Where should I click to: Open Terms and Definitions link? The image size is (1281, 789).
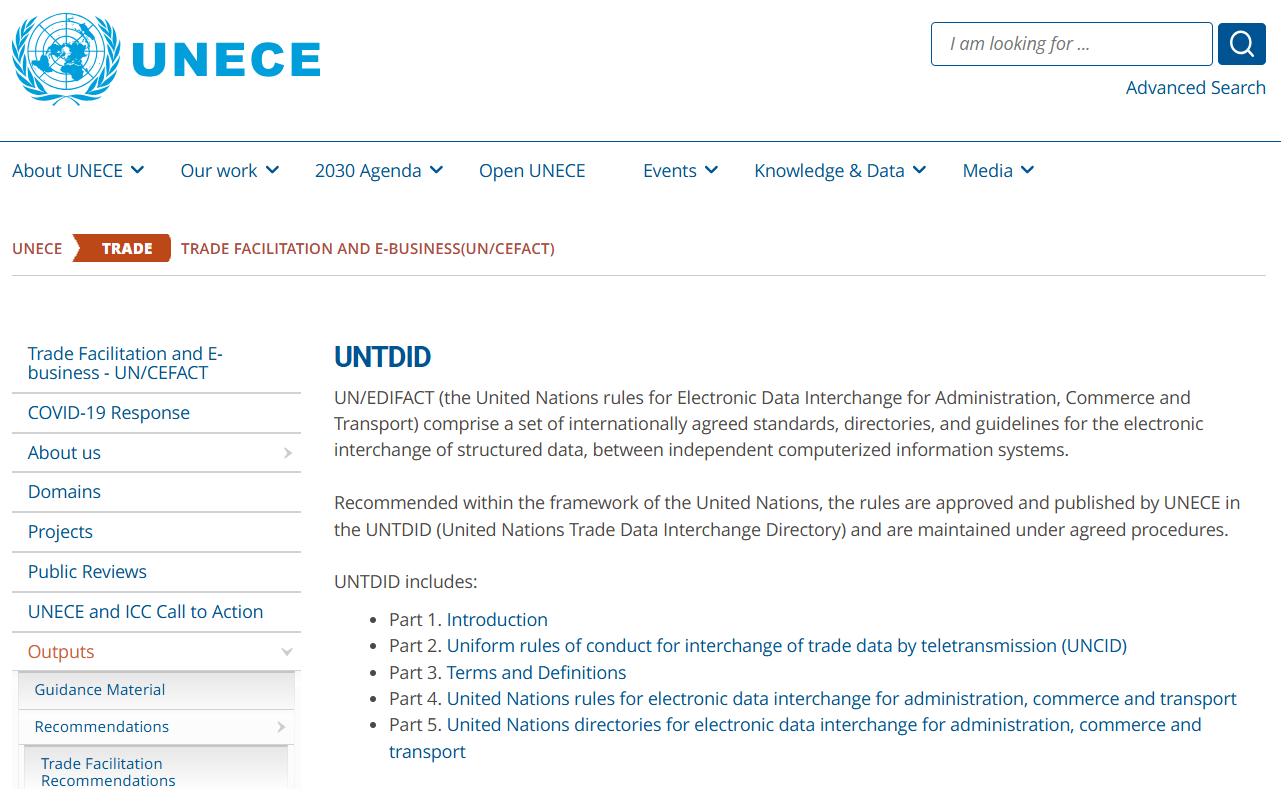click(536, 673)
